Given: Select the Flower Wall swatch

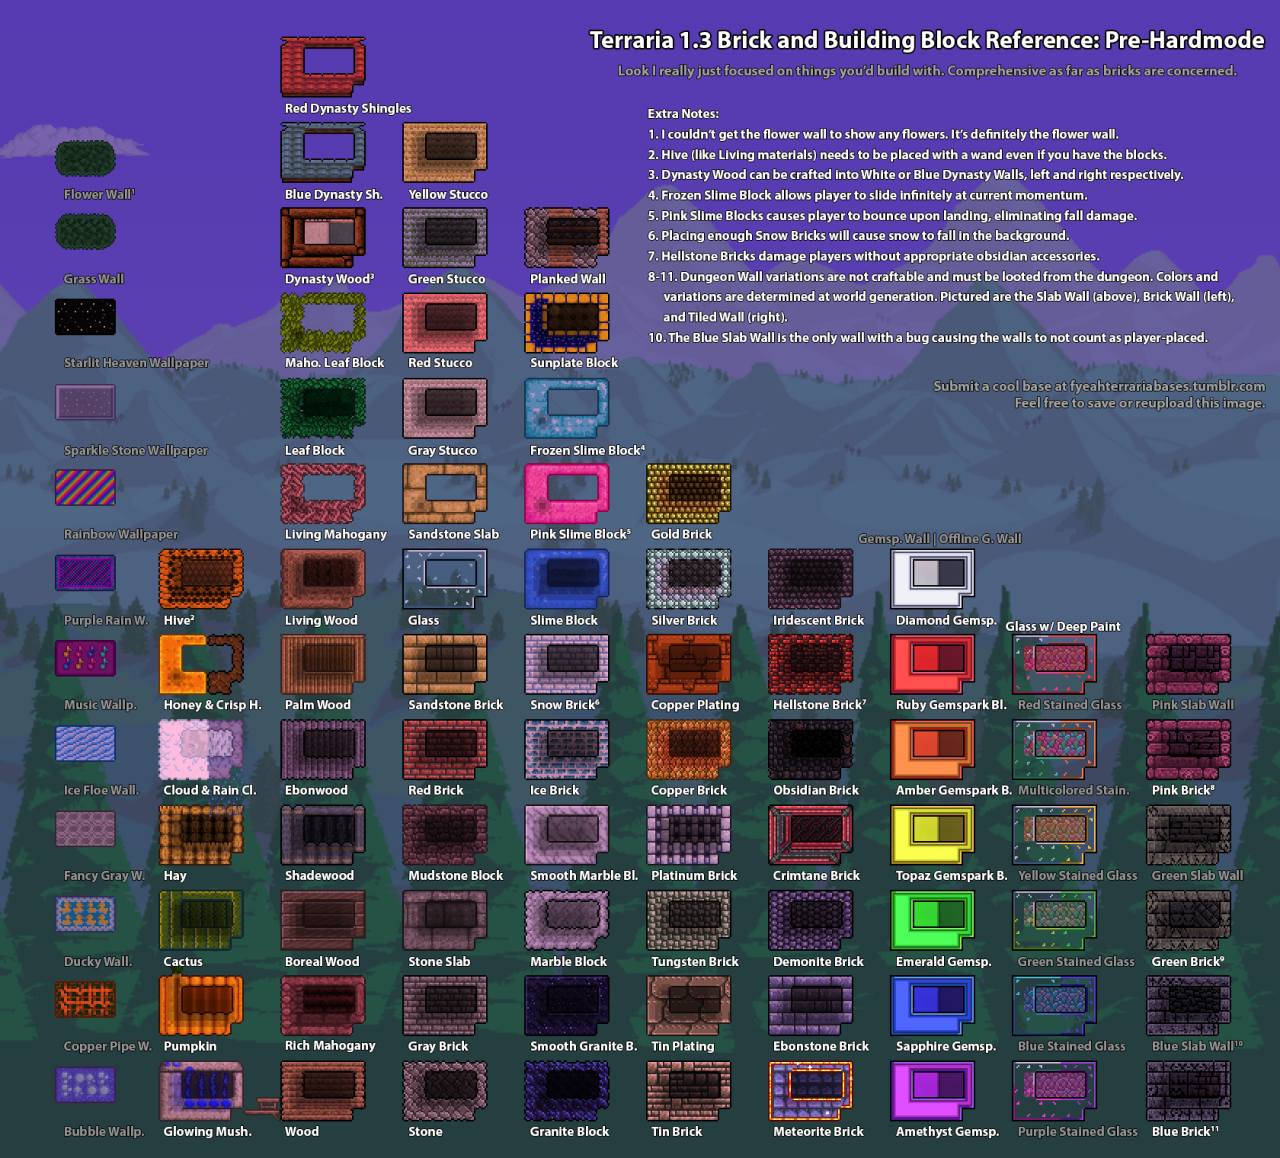Looking at the screenshot, I should pyautogui.click(x=85, y=158).
